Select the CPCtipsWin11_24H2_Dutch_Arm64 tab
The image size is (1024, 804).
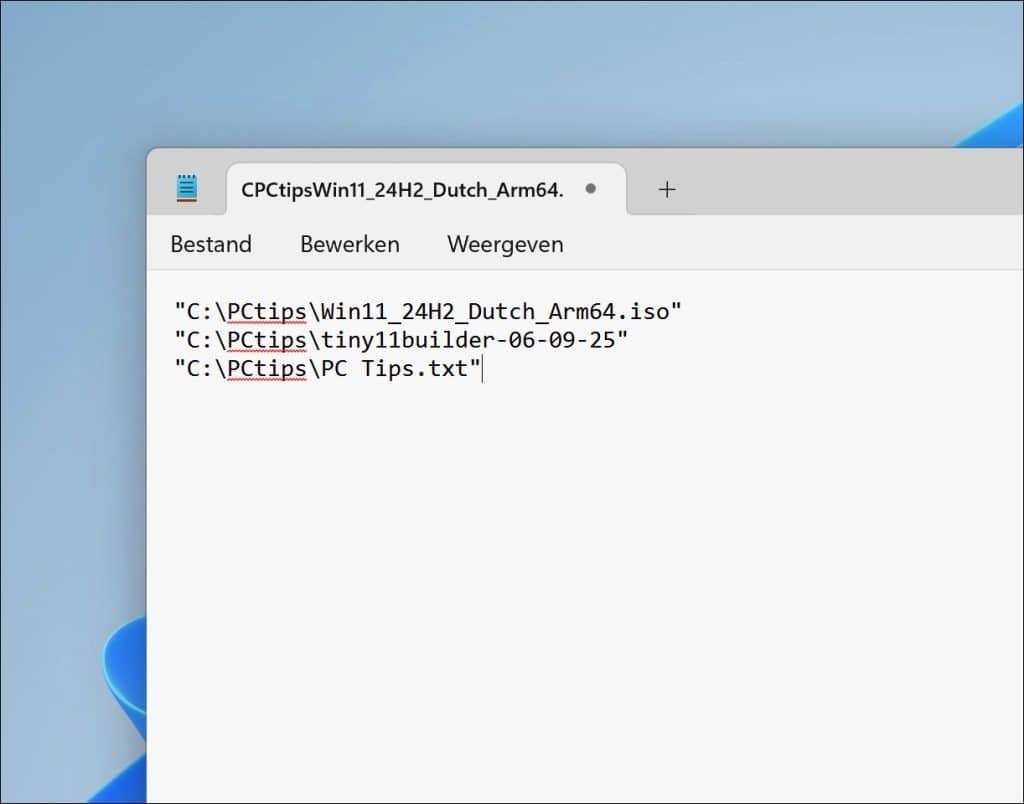(x=426, y=189)
